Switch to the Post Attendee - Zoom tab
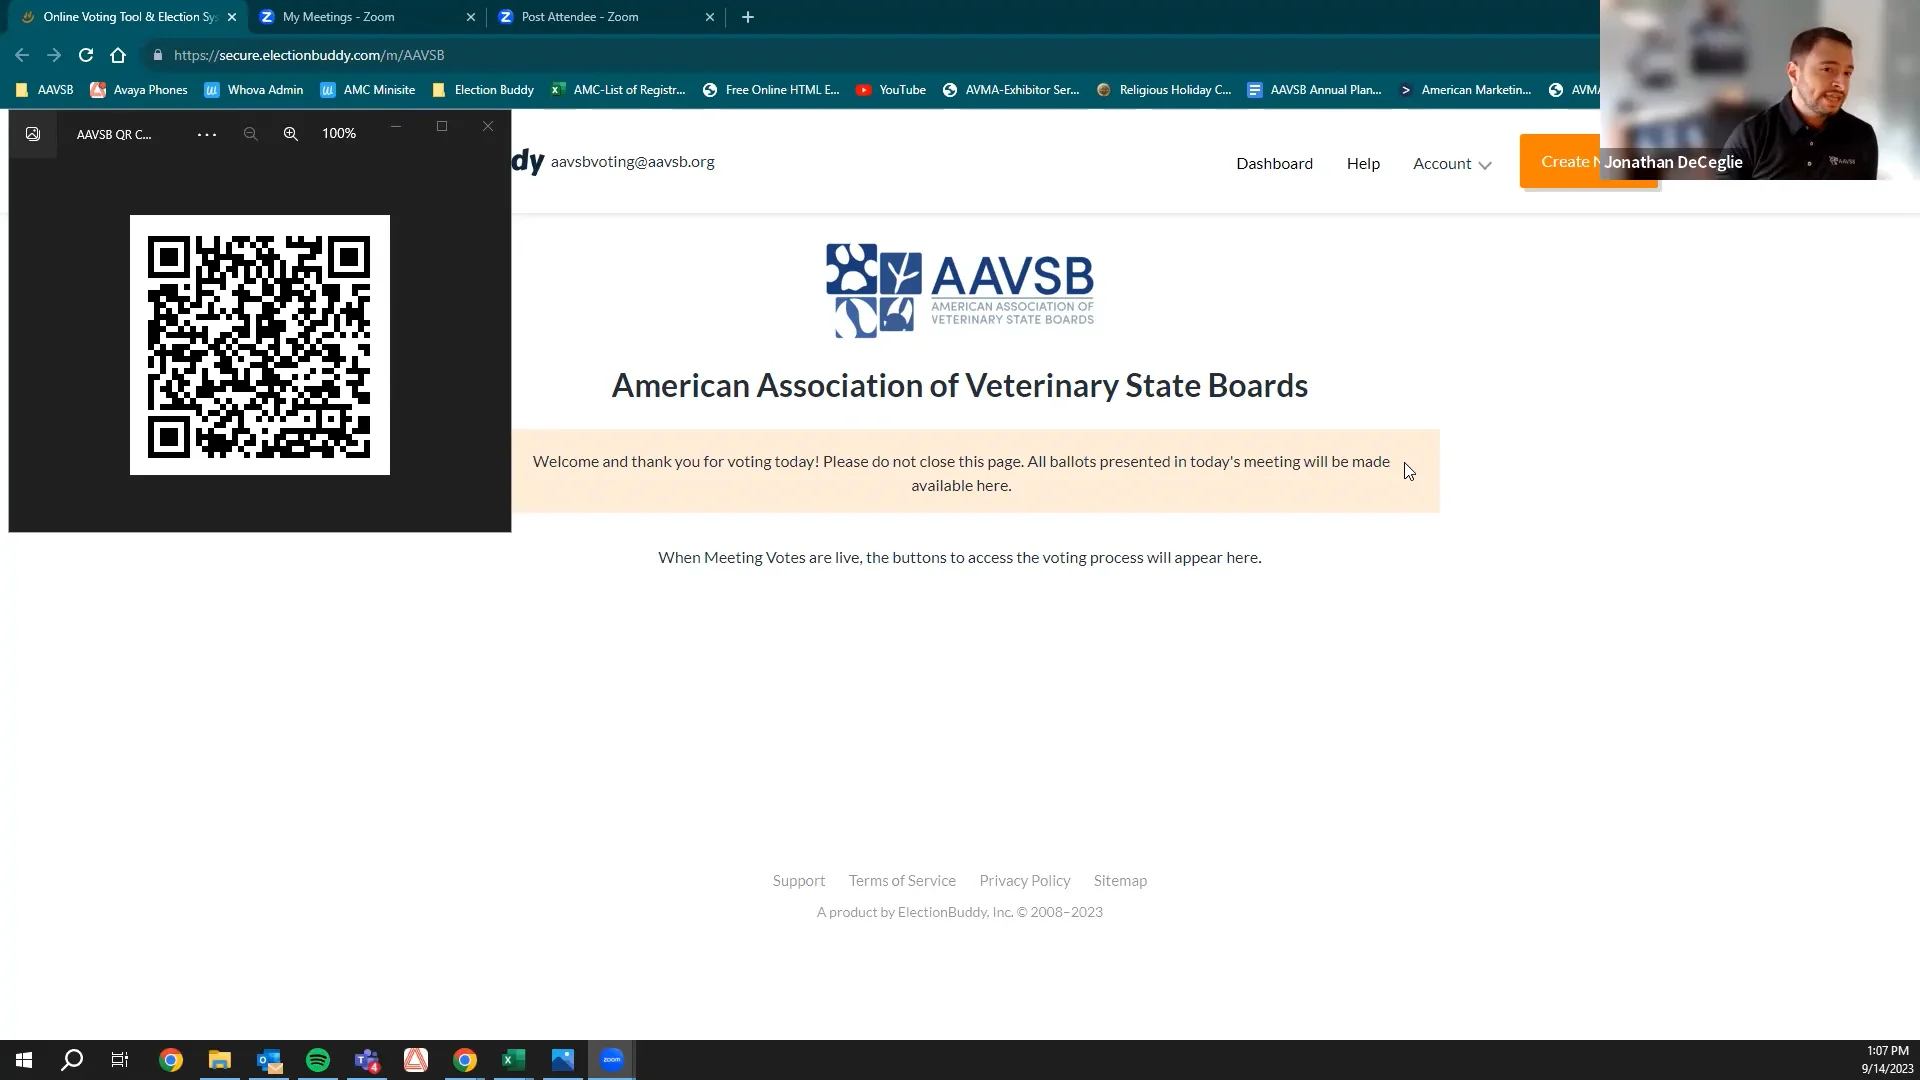The height and width of the screenshot is (1080, 1920). [x=580, y=17]
